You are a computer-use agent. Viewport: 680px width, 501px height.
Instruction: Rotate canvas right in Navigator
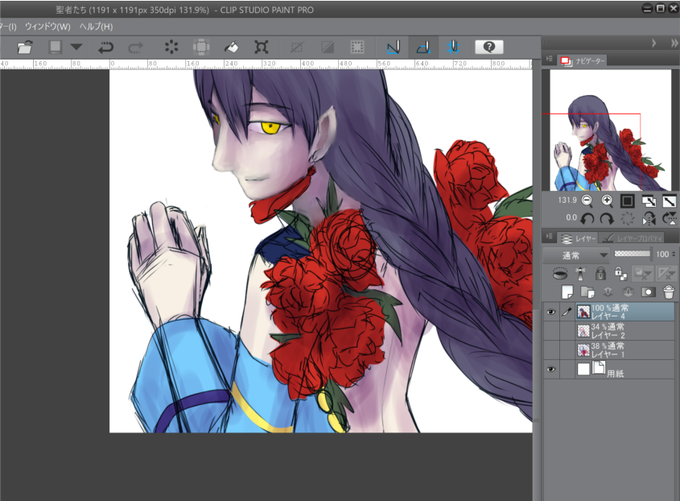[607, 219]
